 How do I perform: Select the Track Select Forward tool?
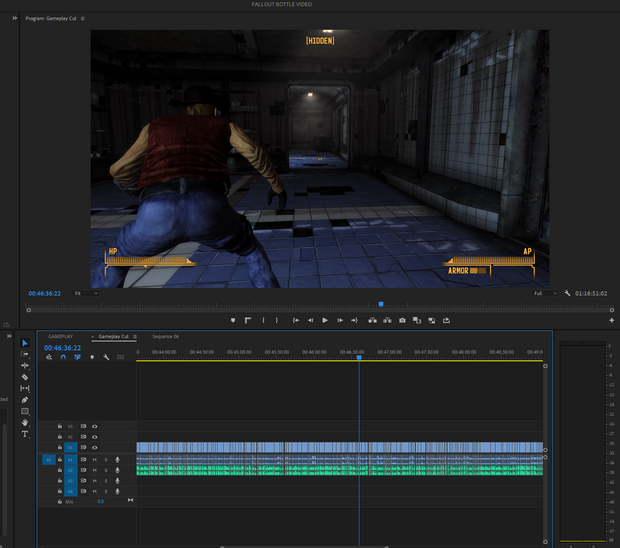tap(25, 354)
